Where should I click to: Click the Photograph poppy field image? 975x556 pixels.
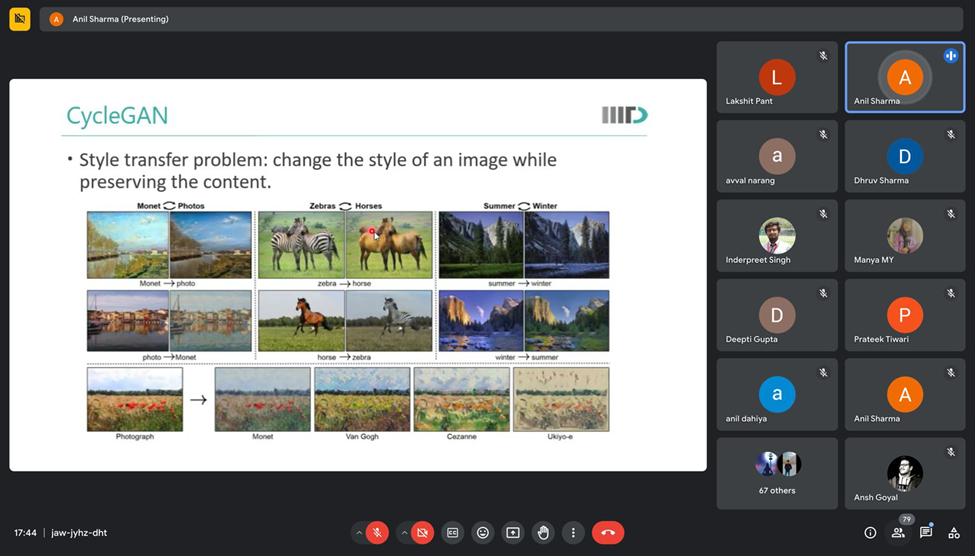[135, 399]
